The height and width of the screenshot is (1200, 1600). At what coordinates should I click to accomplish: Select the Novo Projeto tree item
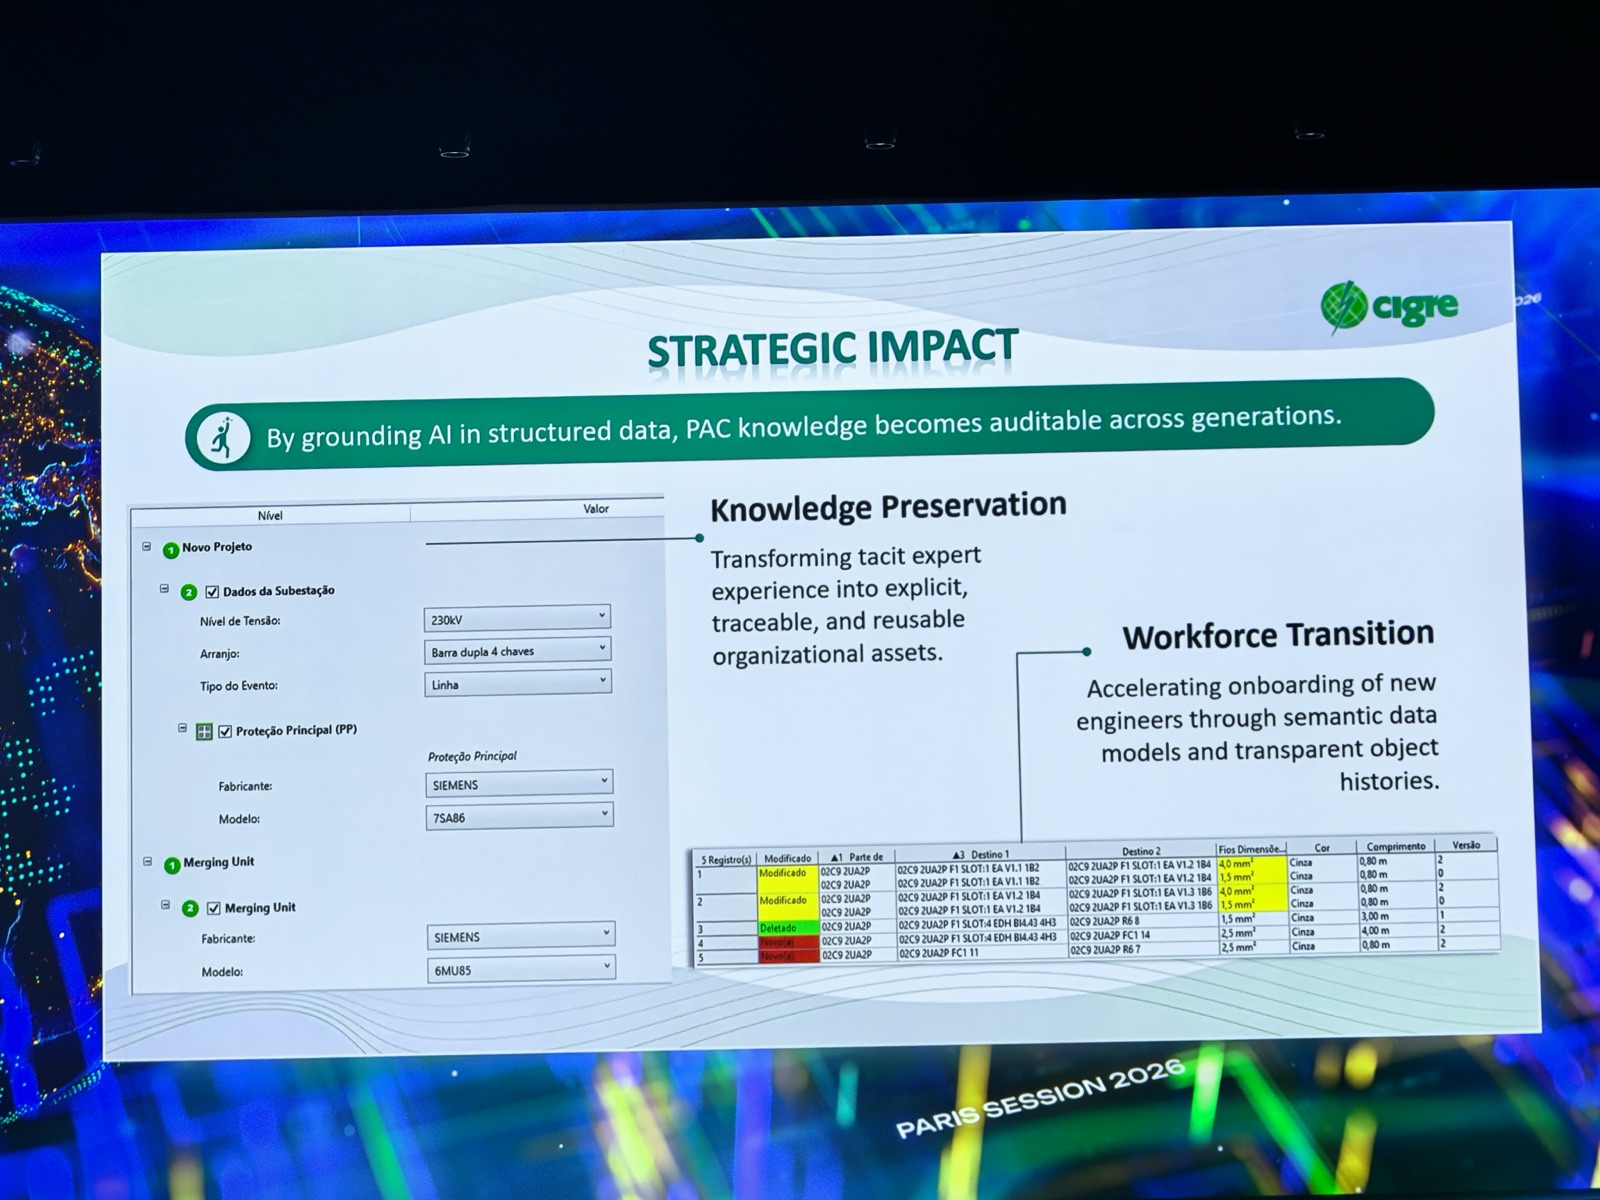[217, 547]
